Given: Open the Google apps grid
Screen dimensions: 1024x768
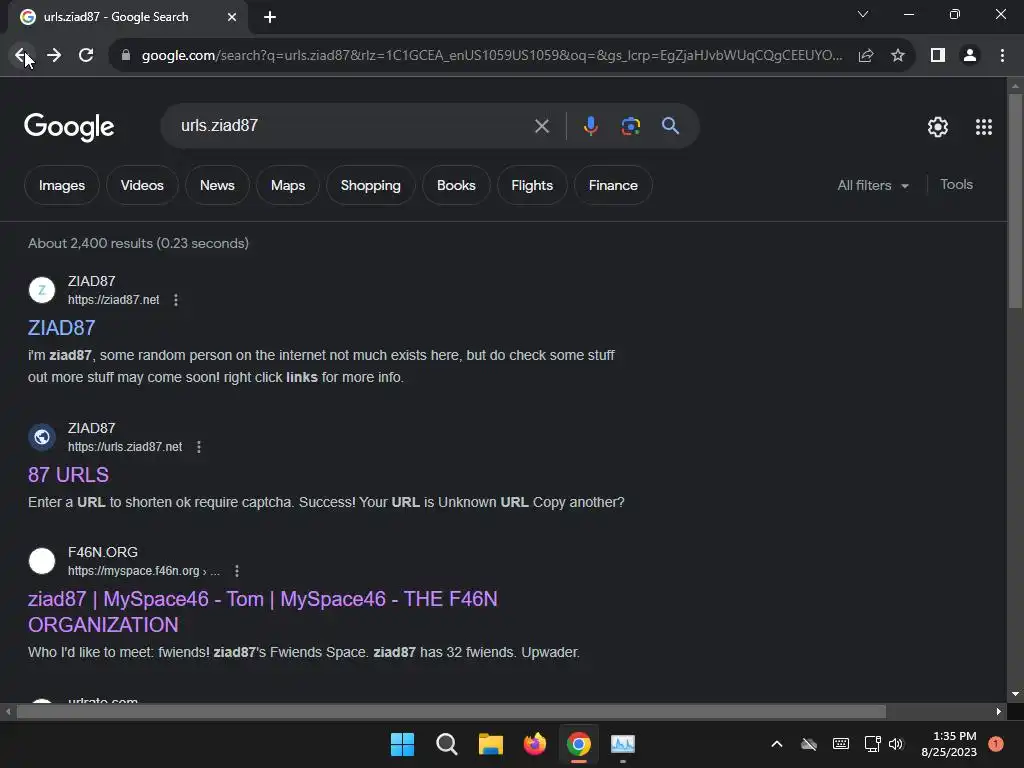Looking at the screenshot, I should pos(984,127).
